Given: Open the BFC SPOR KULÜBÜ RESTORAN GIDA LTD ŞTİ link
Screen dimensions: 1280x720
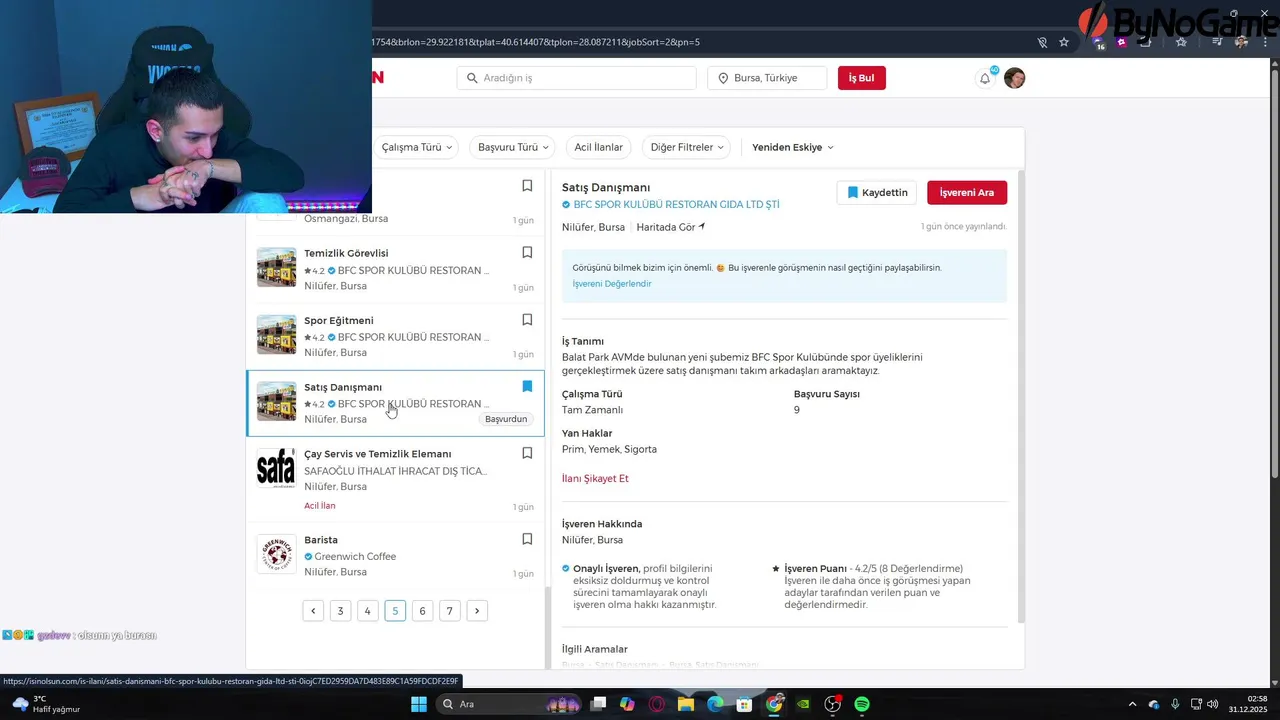Looking at the screenshot, I should point(676,204).
